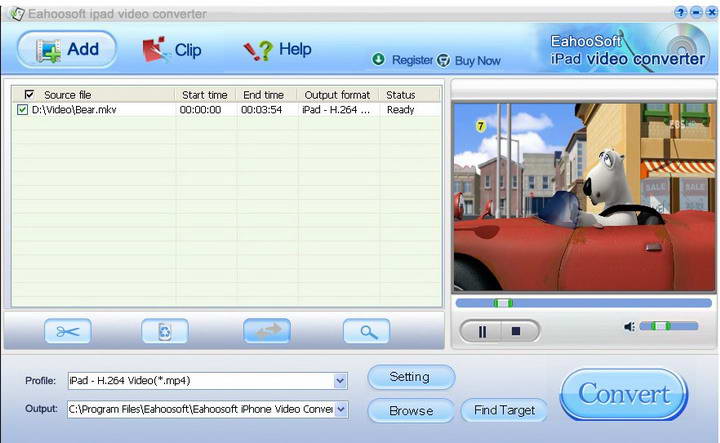
Task: Click the Start time column header
Action: point(205,95)
